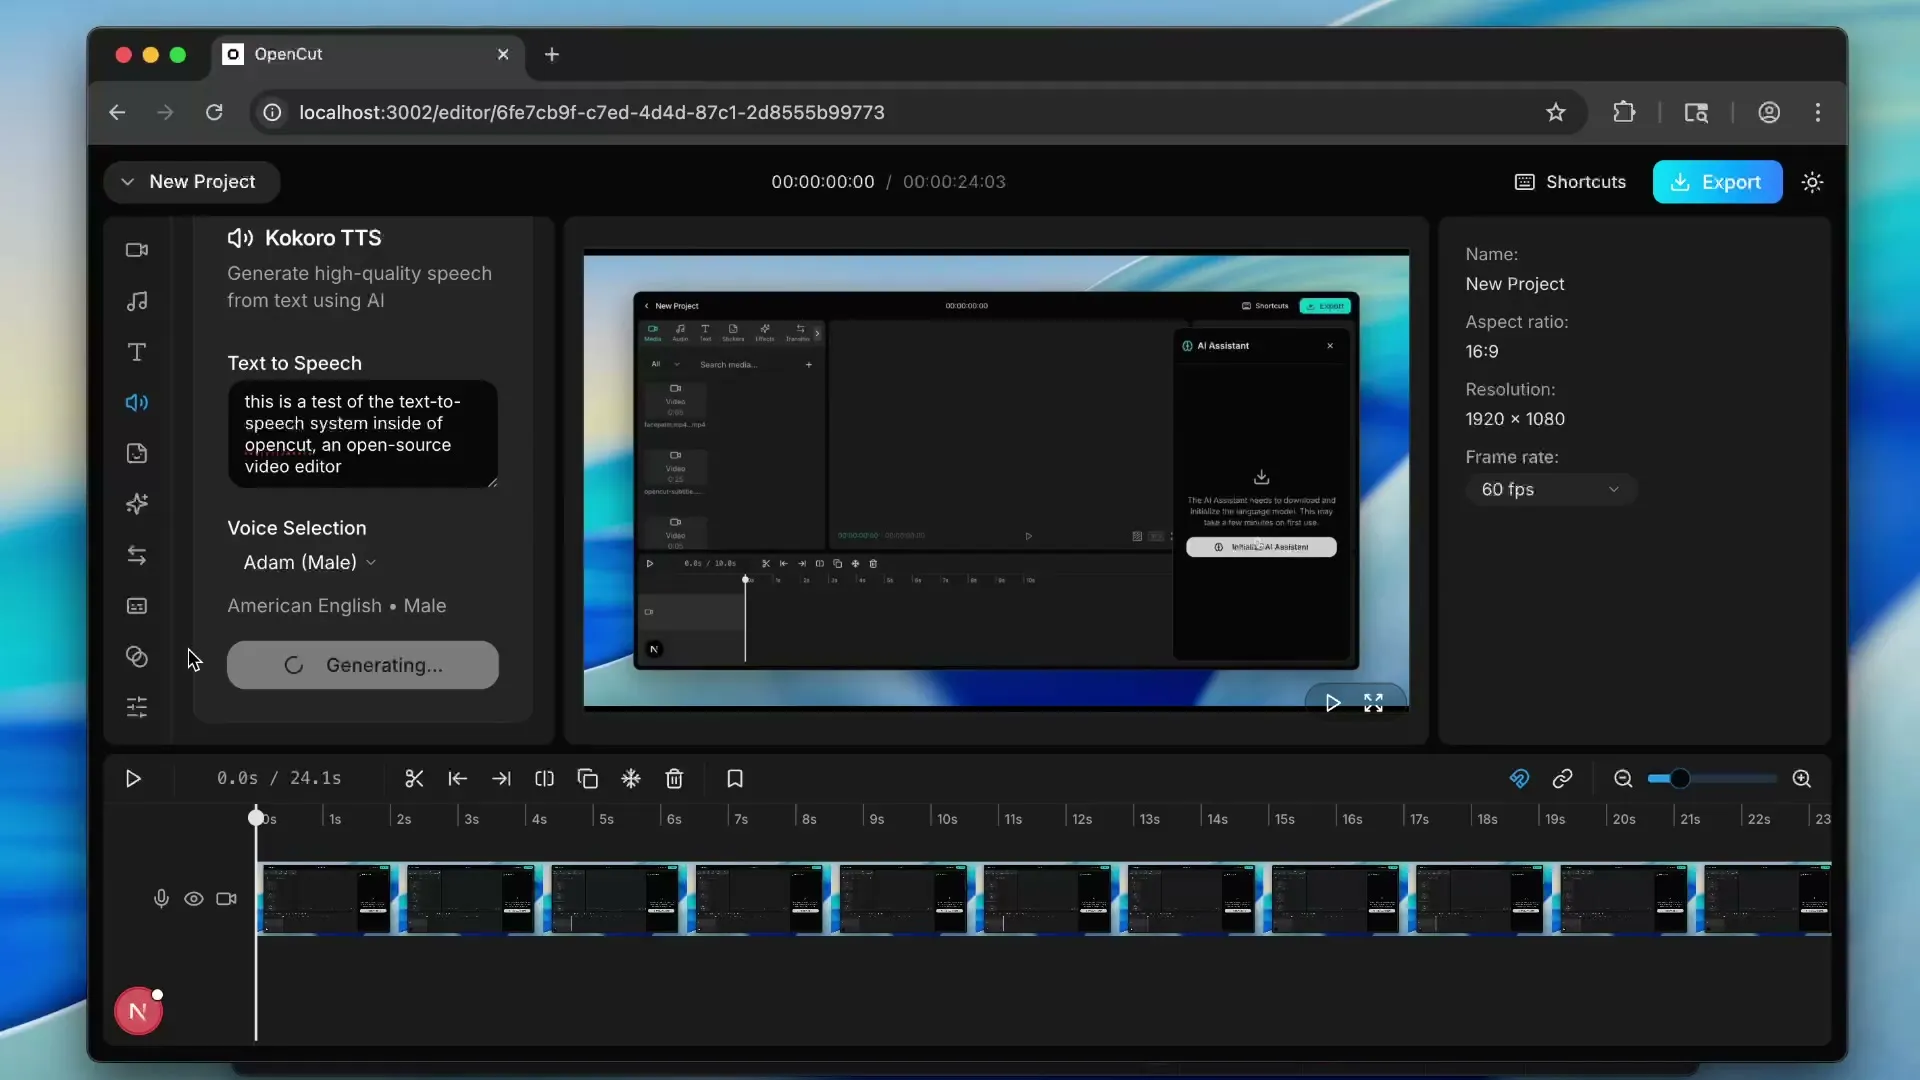Select the OpenCut browser tab

[366, 54]
